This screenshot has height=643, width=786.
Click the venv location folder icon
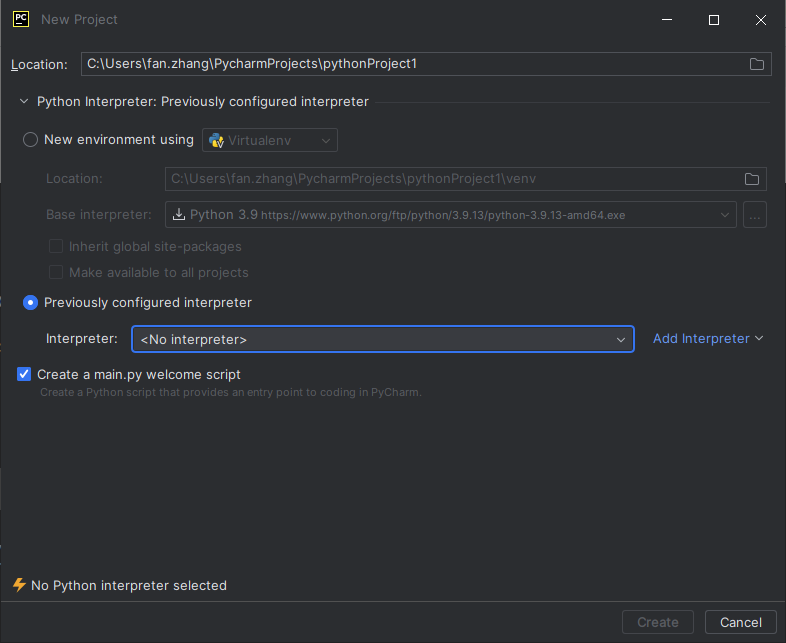[x=751, y=179]
